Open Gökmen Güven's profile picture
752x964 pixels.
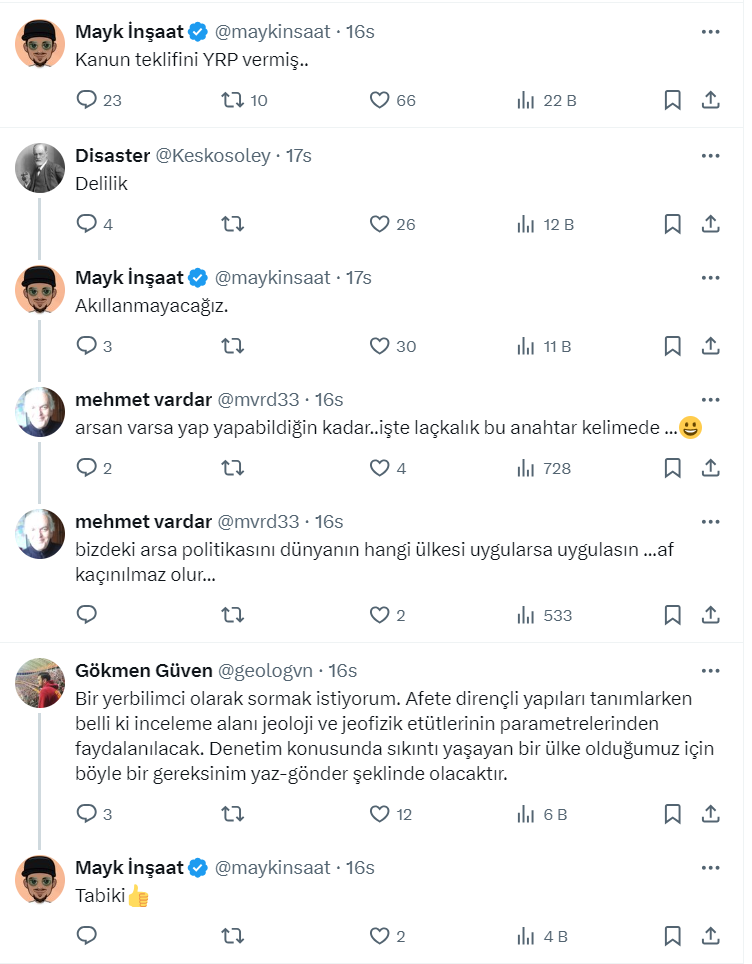click(x=40, y=683)
